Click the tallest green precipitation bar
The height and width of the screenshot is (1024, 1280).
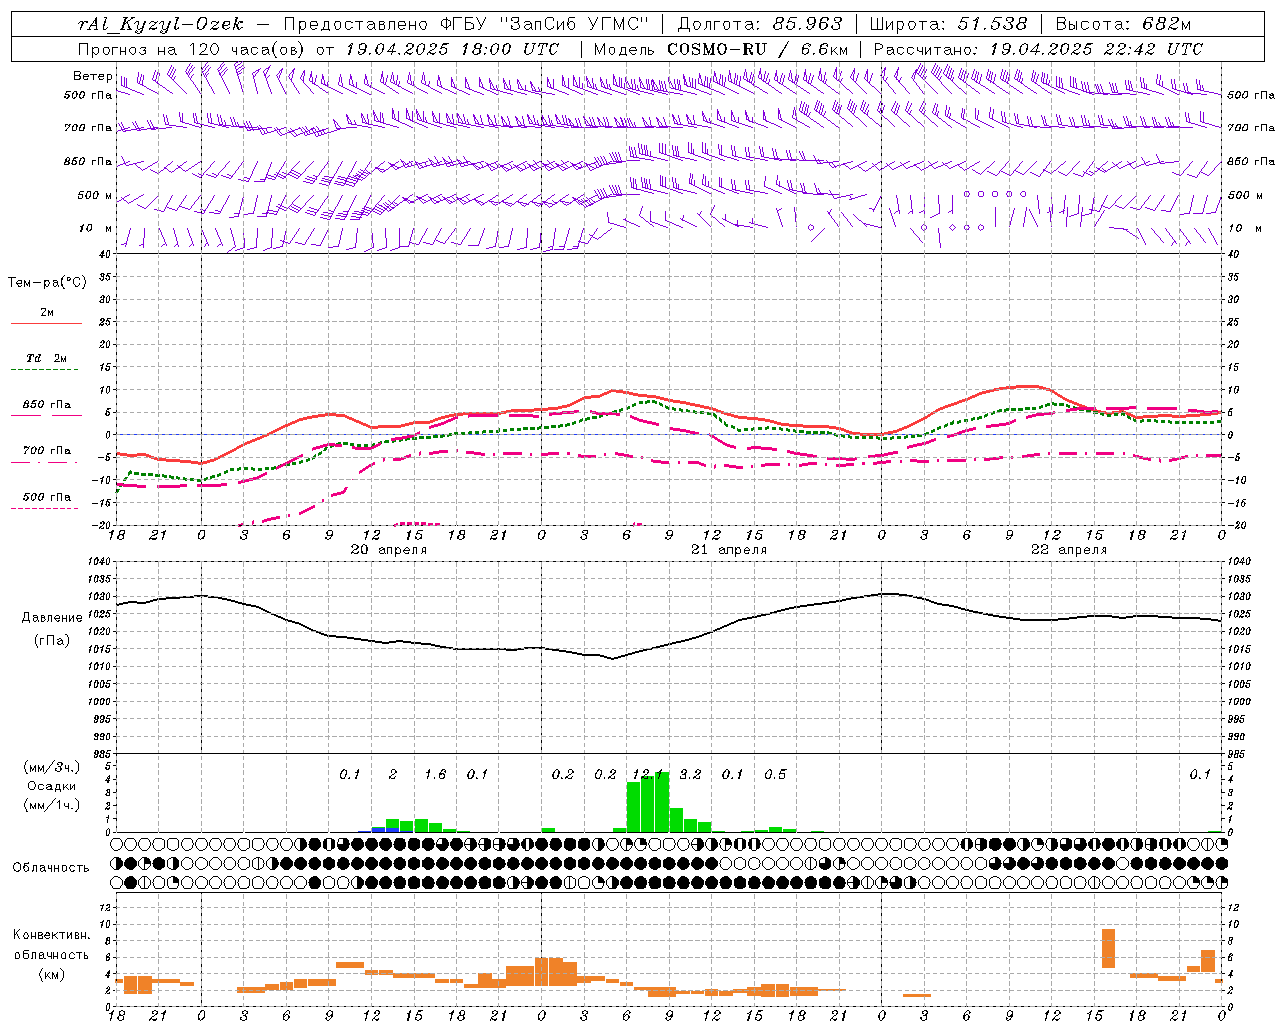(x=662, y=802)
